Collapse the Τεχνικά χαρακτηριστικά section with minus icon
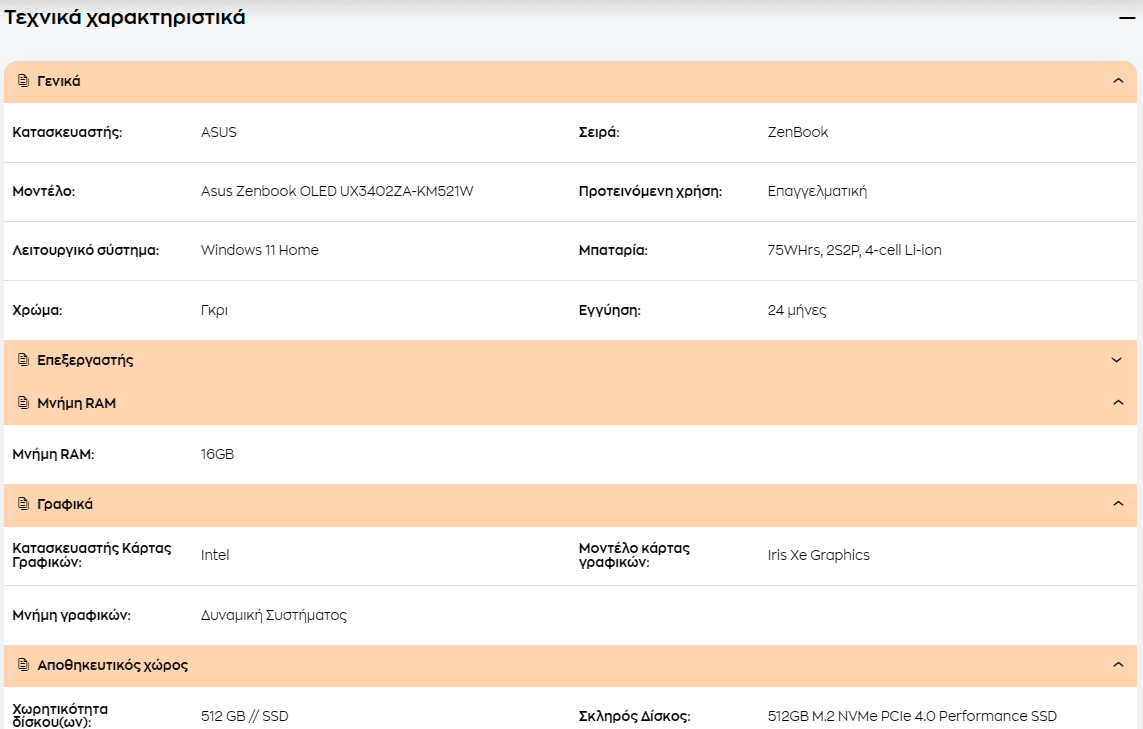This screenshot has height=729, width=1143. (x=1127, y=17)
